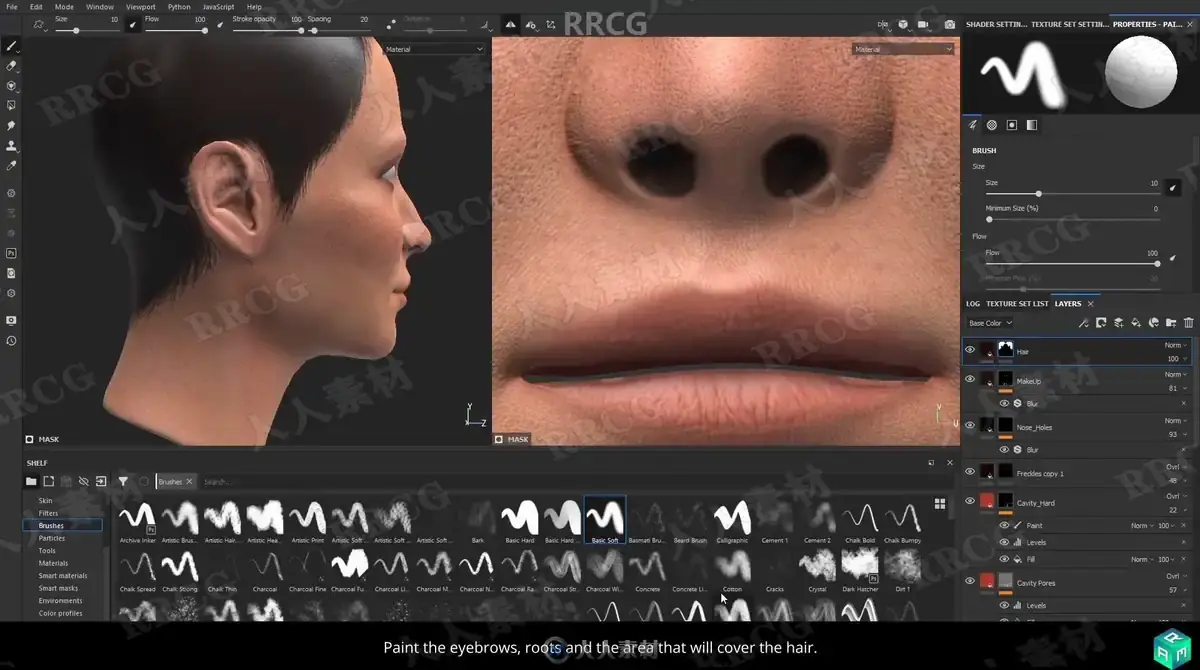Open the alpha properties tab icon
The image size is (1200, 670).
pyautogui.click(x=992, y=125)
